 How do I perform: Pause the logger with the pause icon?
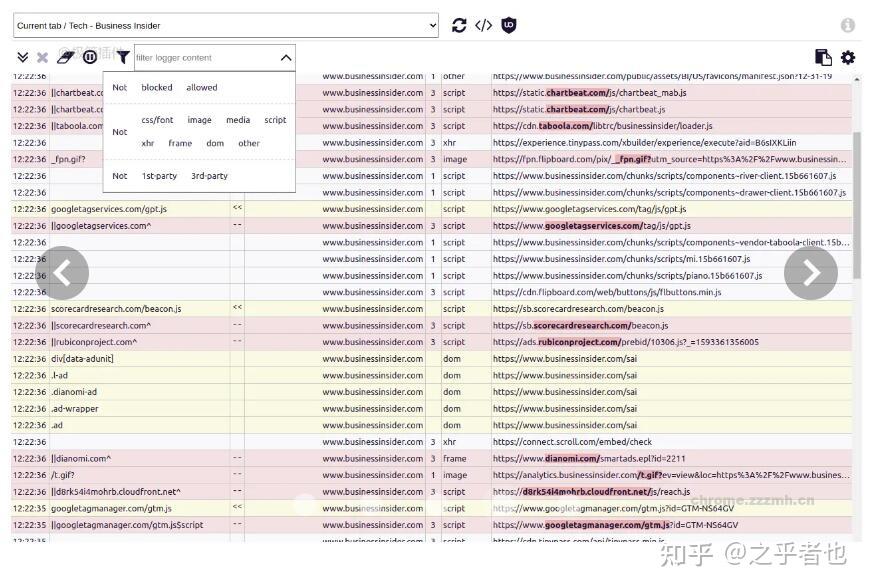[90, 57]
